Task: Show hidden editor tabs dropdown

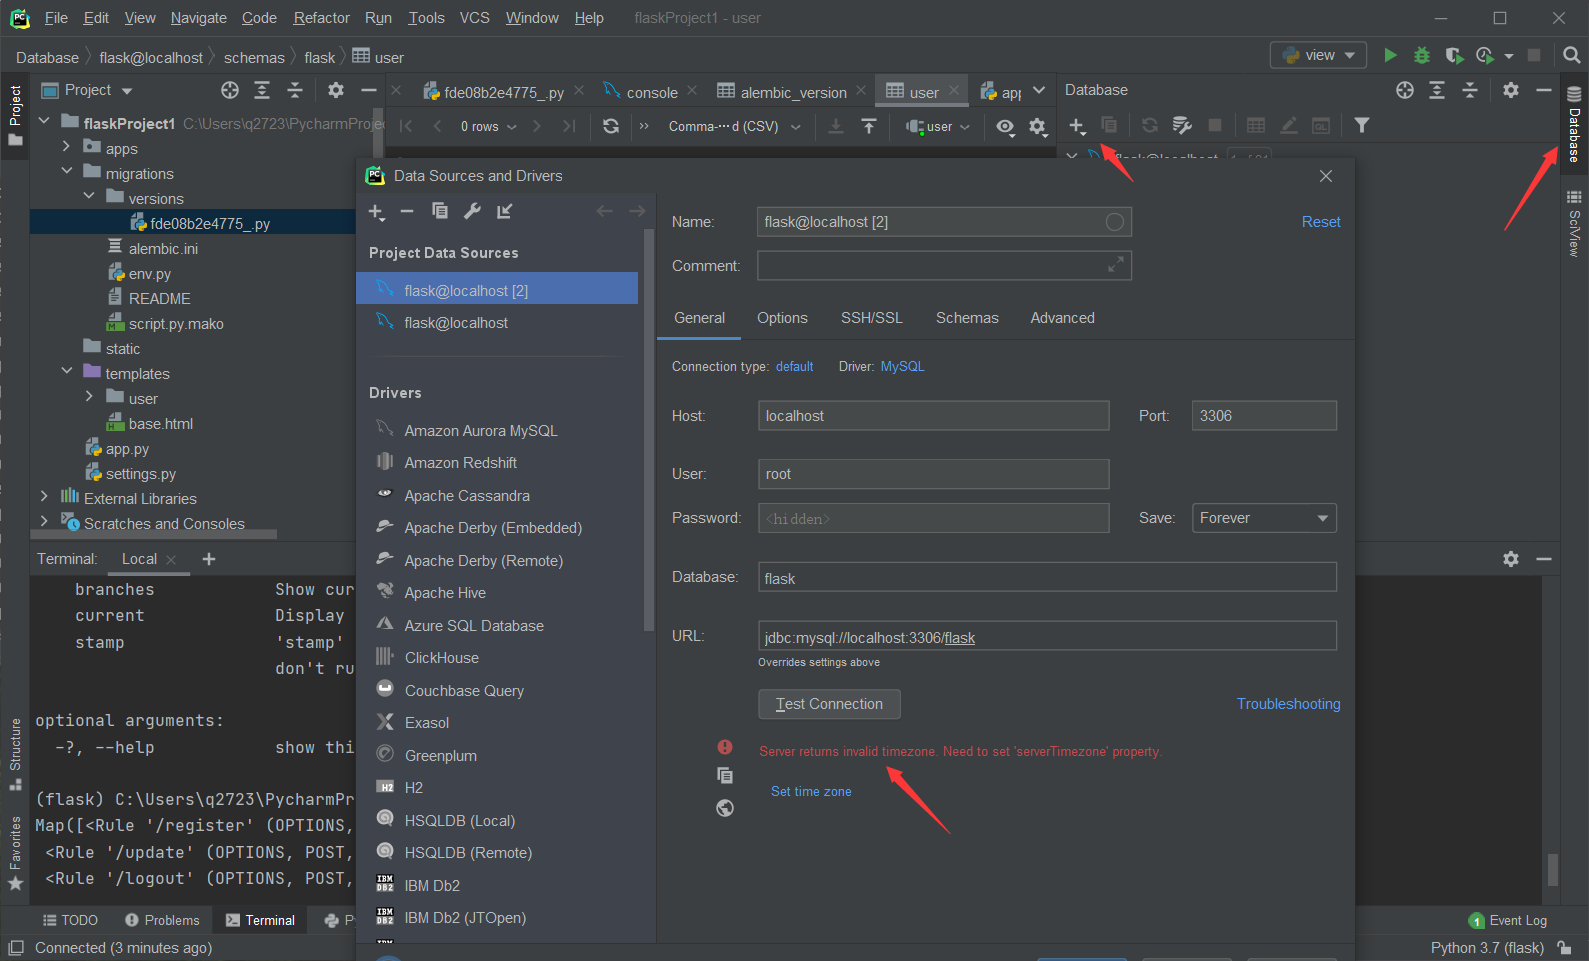Action: tap(1039, 90)
